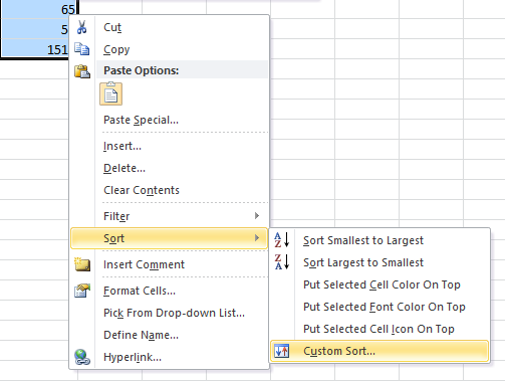The width and height of the screenshot is (505, 381).
Task: Click the A-Z ascending sort icon
Action: tap(282, 240)
